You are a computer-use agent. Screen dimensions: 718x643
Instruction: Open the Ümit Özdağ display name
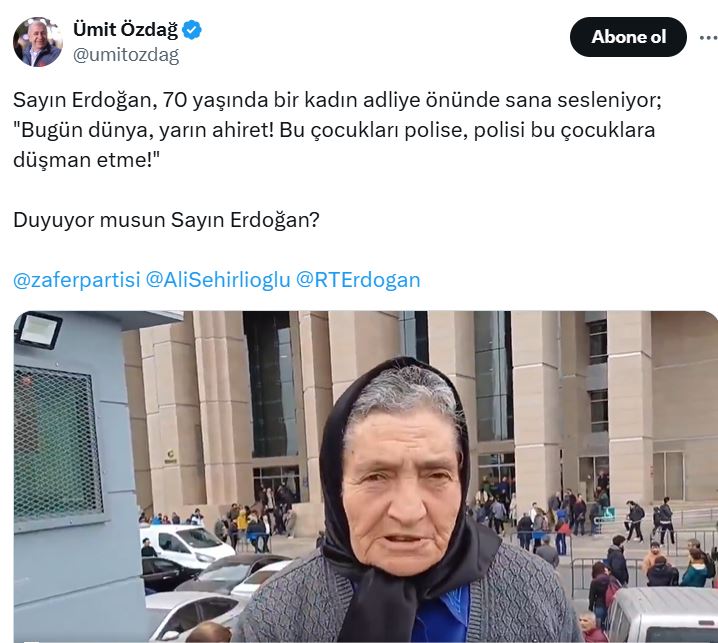click(x=125, y=30)
